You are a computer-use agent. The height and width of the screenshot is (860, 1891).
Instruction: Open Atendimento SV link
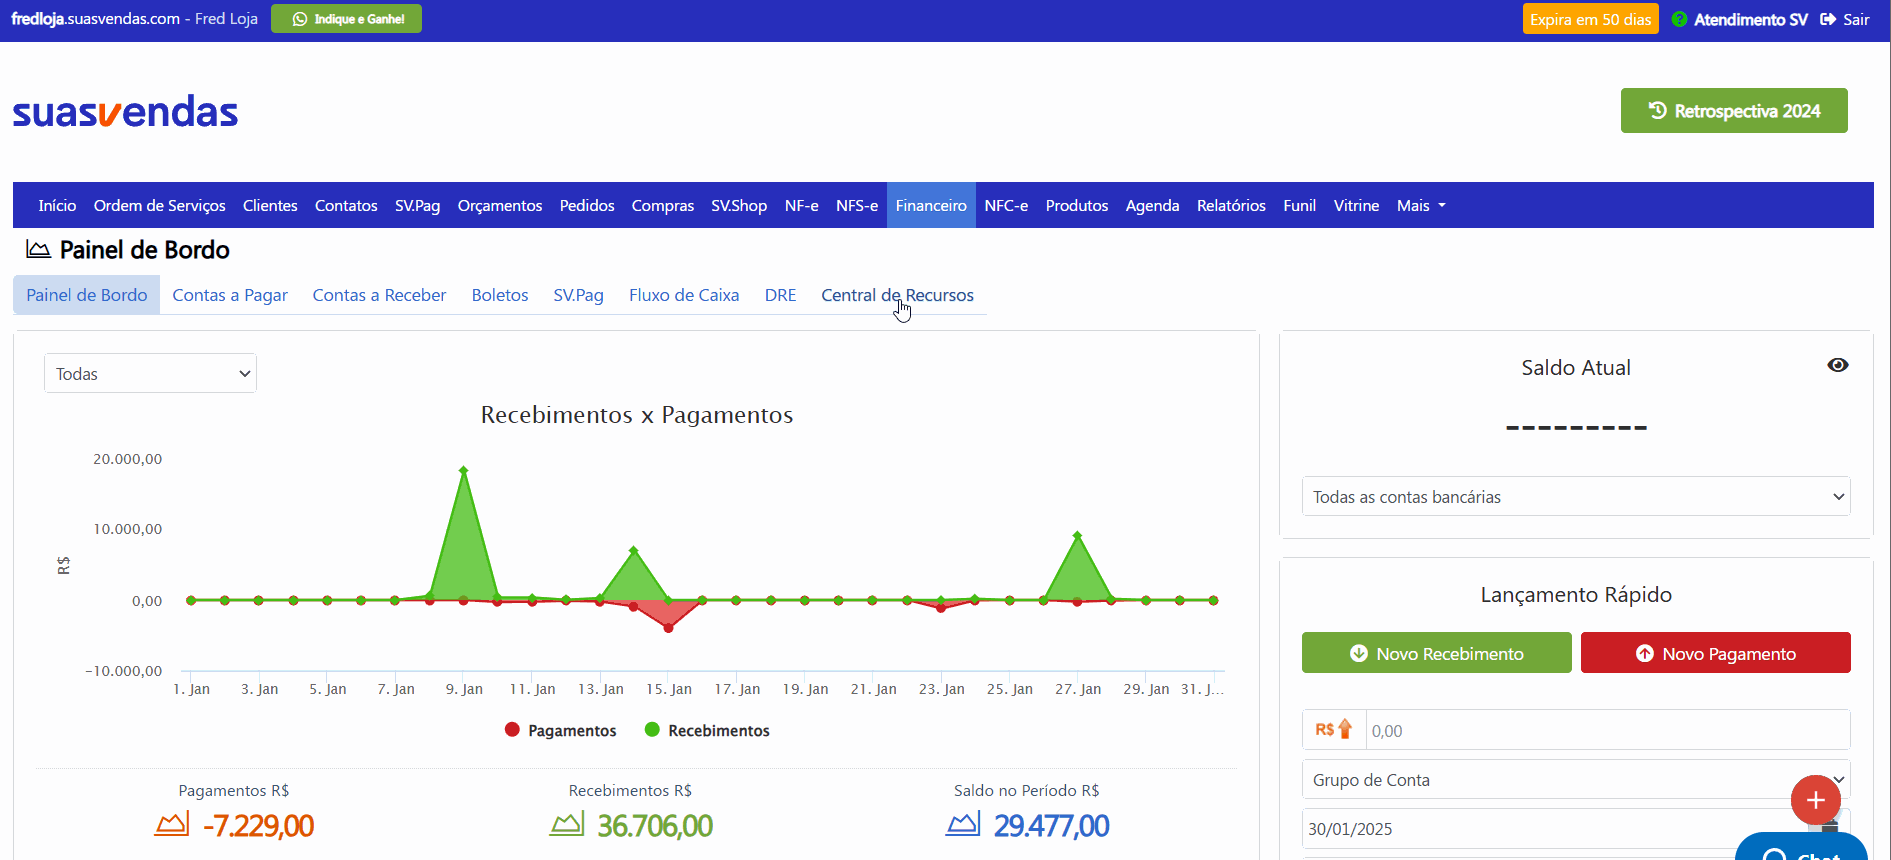tap(1740, 19)
